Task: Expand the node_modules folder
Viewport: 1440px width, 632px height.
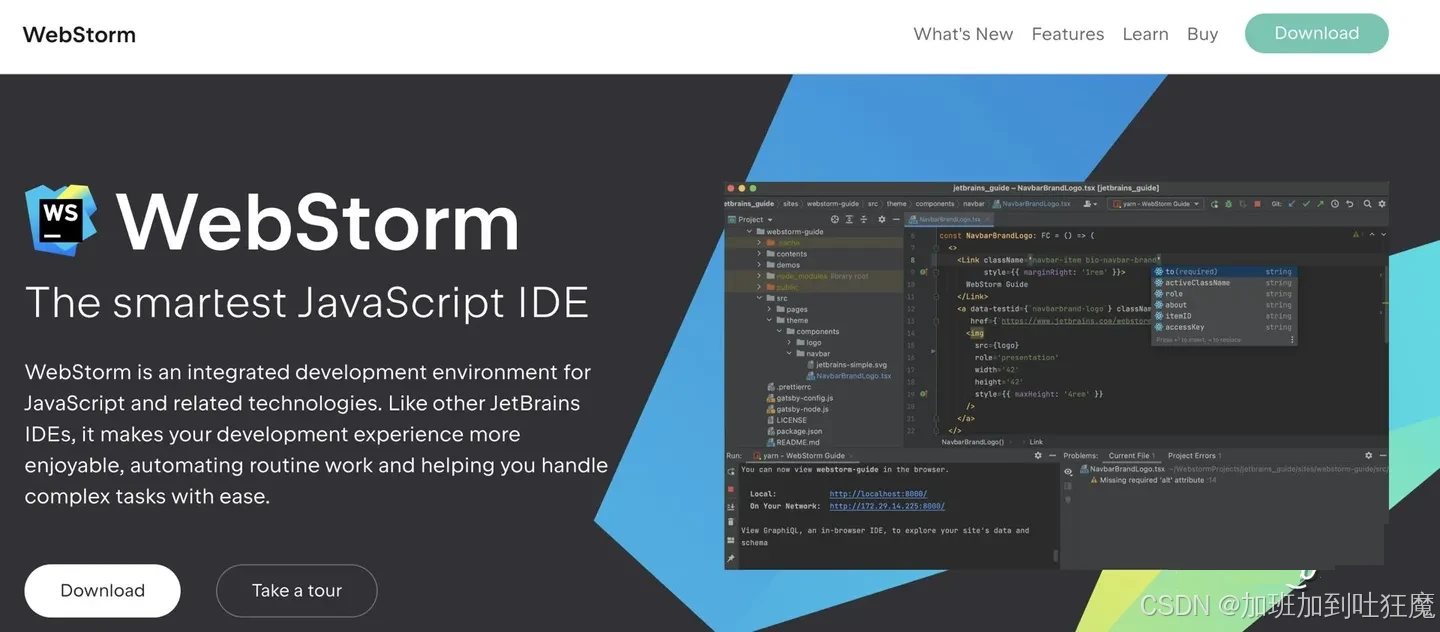Action: (x=760, y=276)
